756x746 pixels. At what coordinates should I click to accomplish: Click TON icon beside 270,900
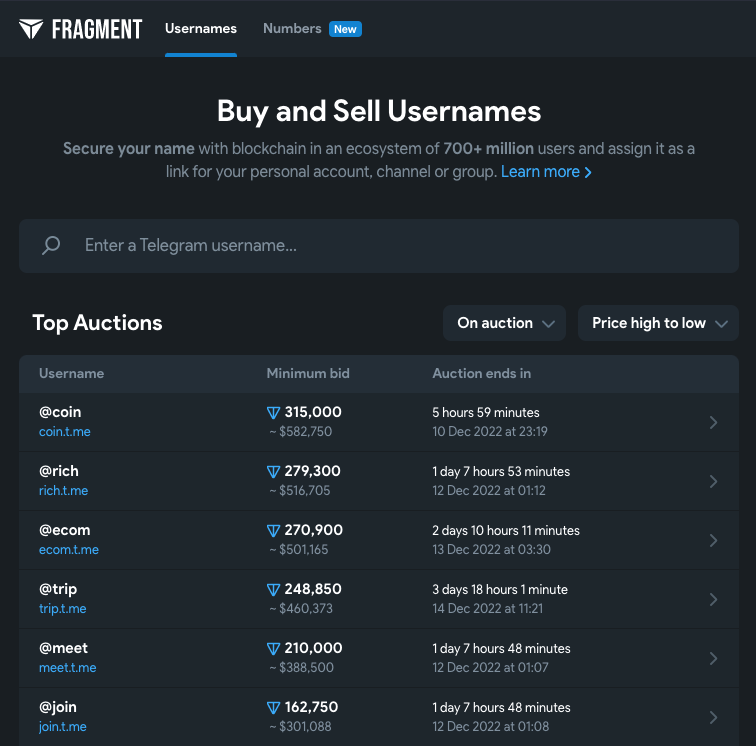point(273,530)
